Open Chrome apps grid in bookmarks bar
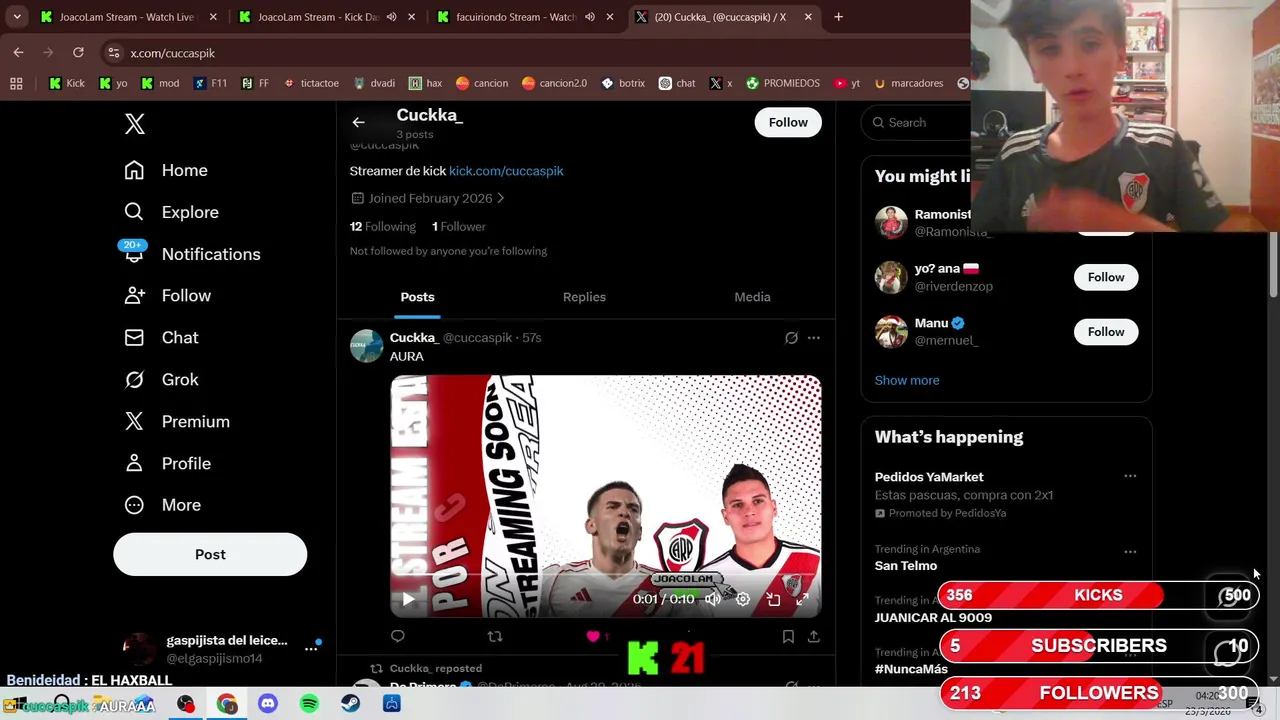The image size is (1280, 720). [x=16, y=83]
